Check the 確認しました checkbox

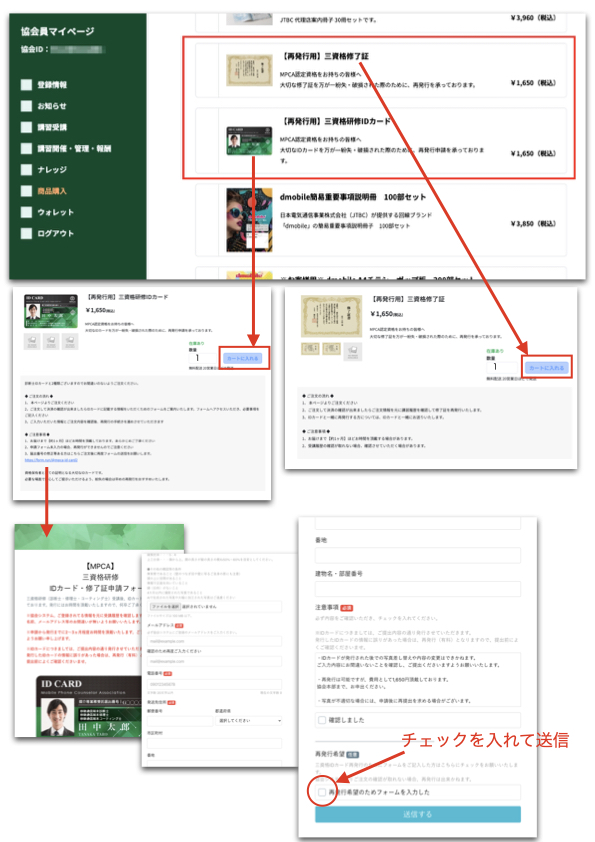pos(322,720)
